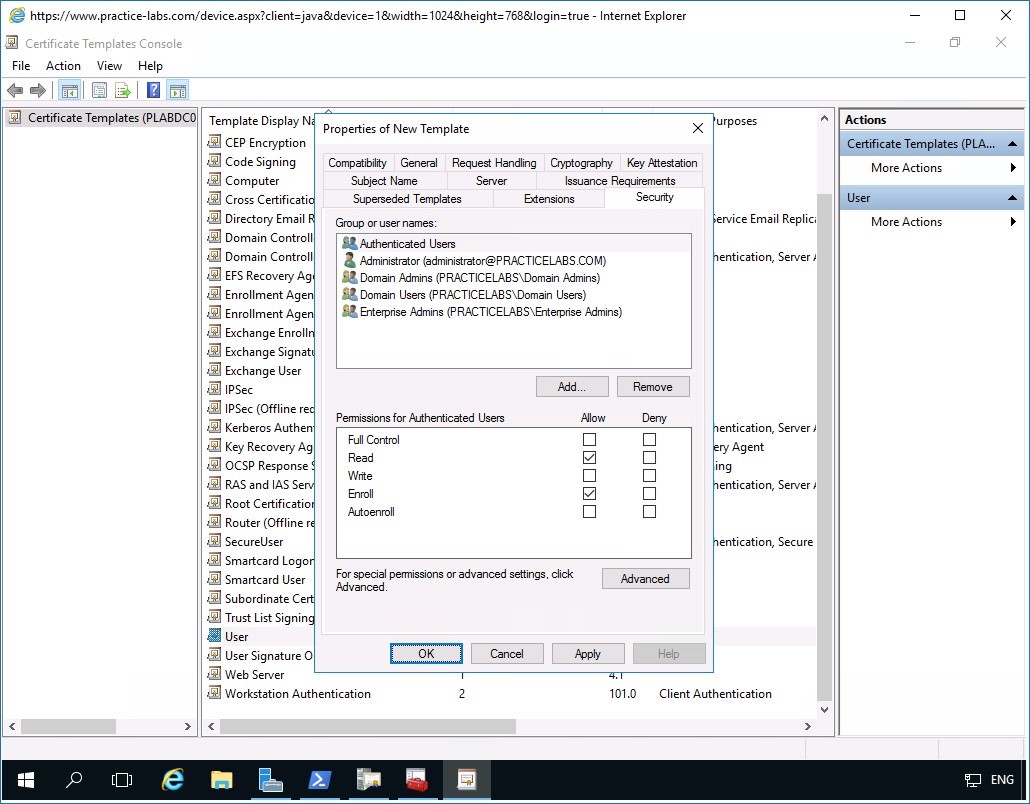Expand More Actions arrow under User

(x=1013, y=222)
